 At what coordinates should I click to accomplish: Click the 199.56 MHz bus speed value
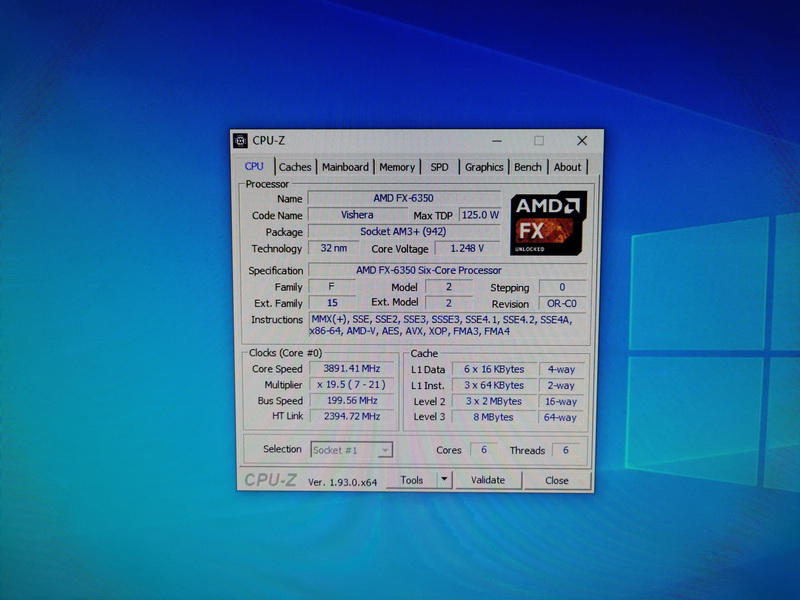click(352, 401)
